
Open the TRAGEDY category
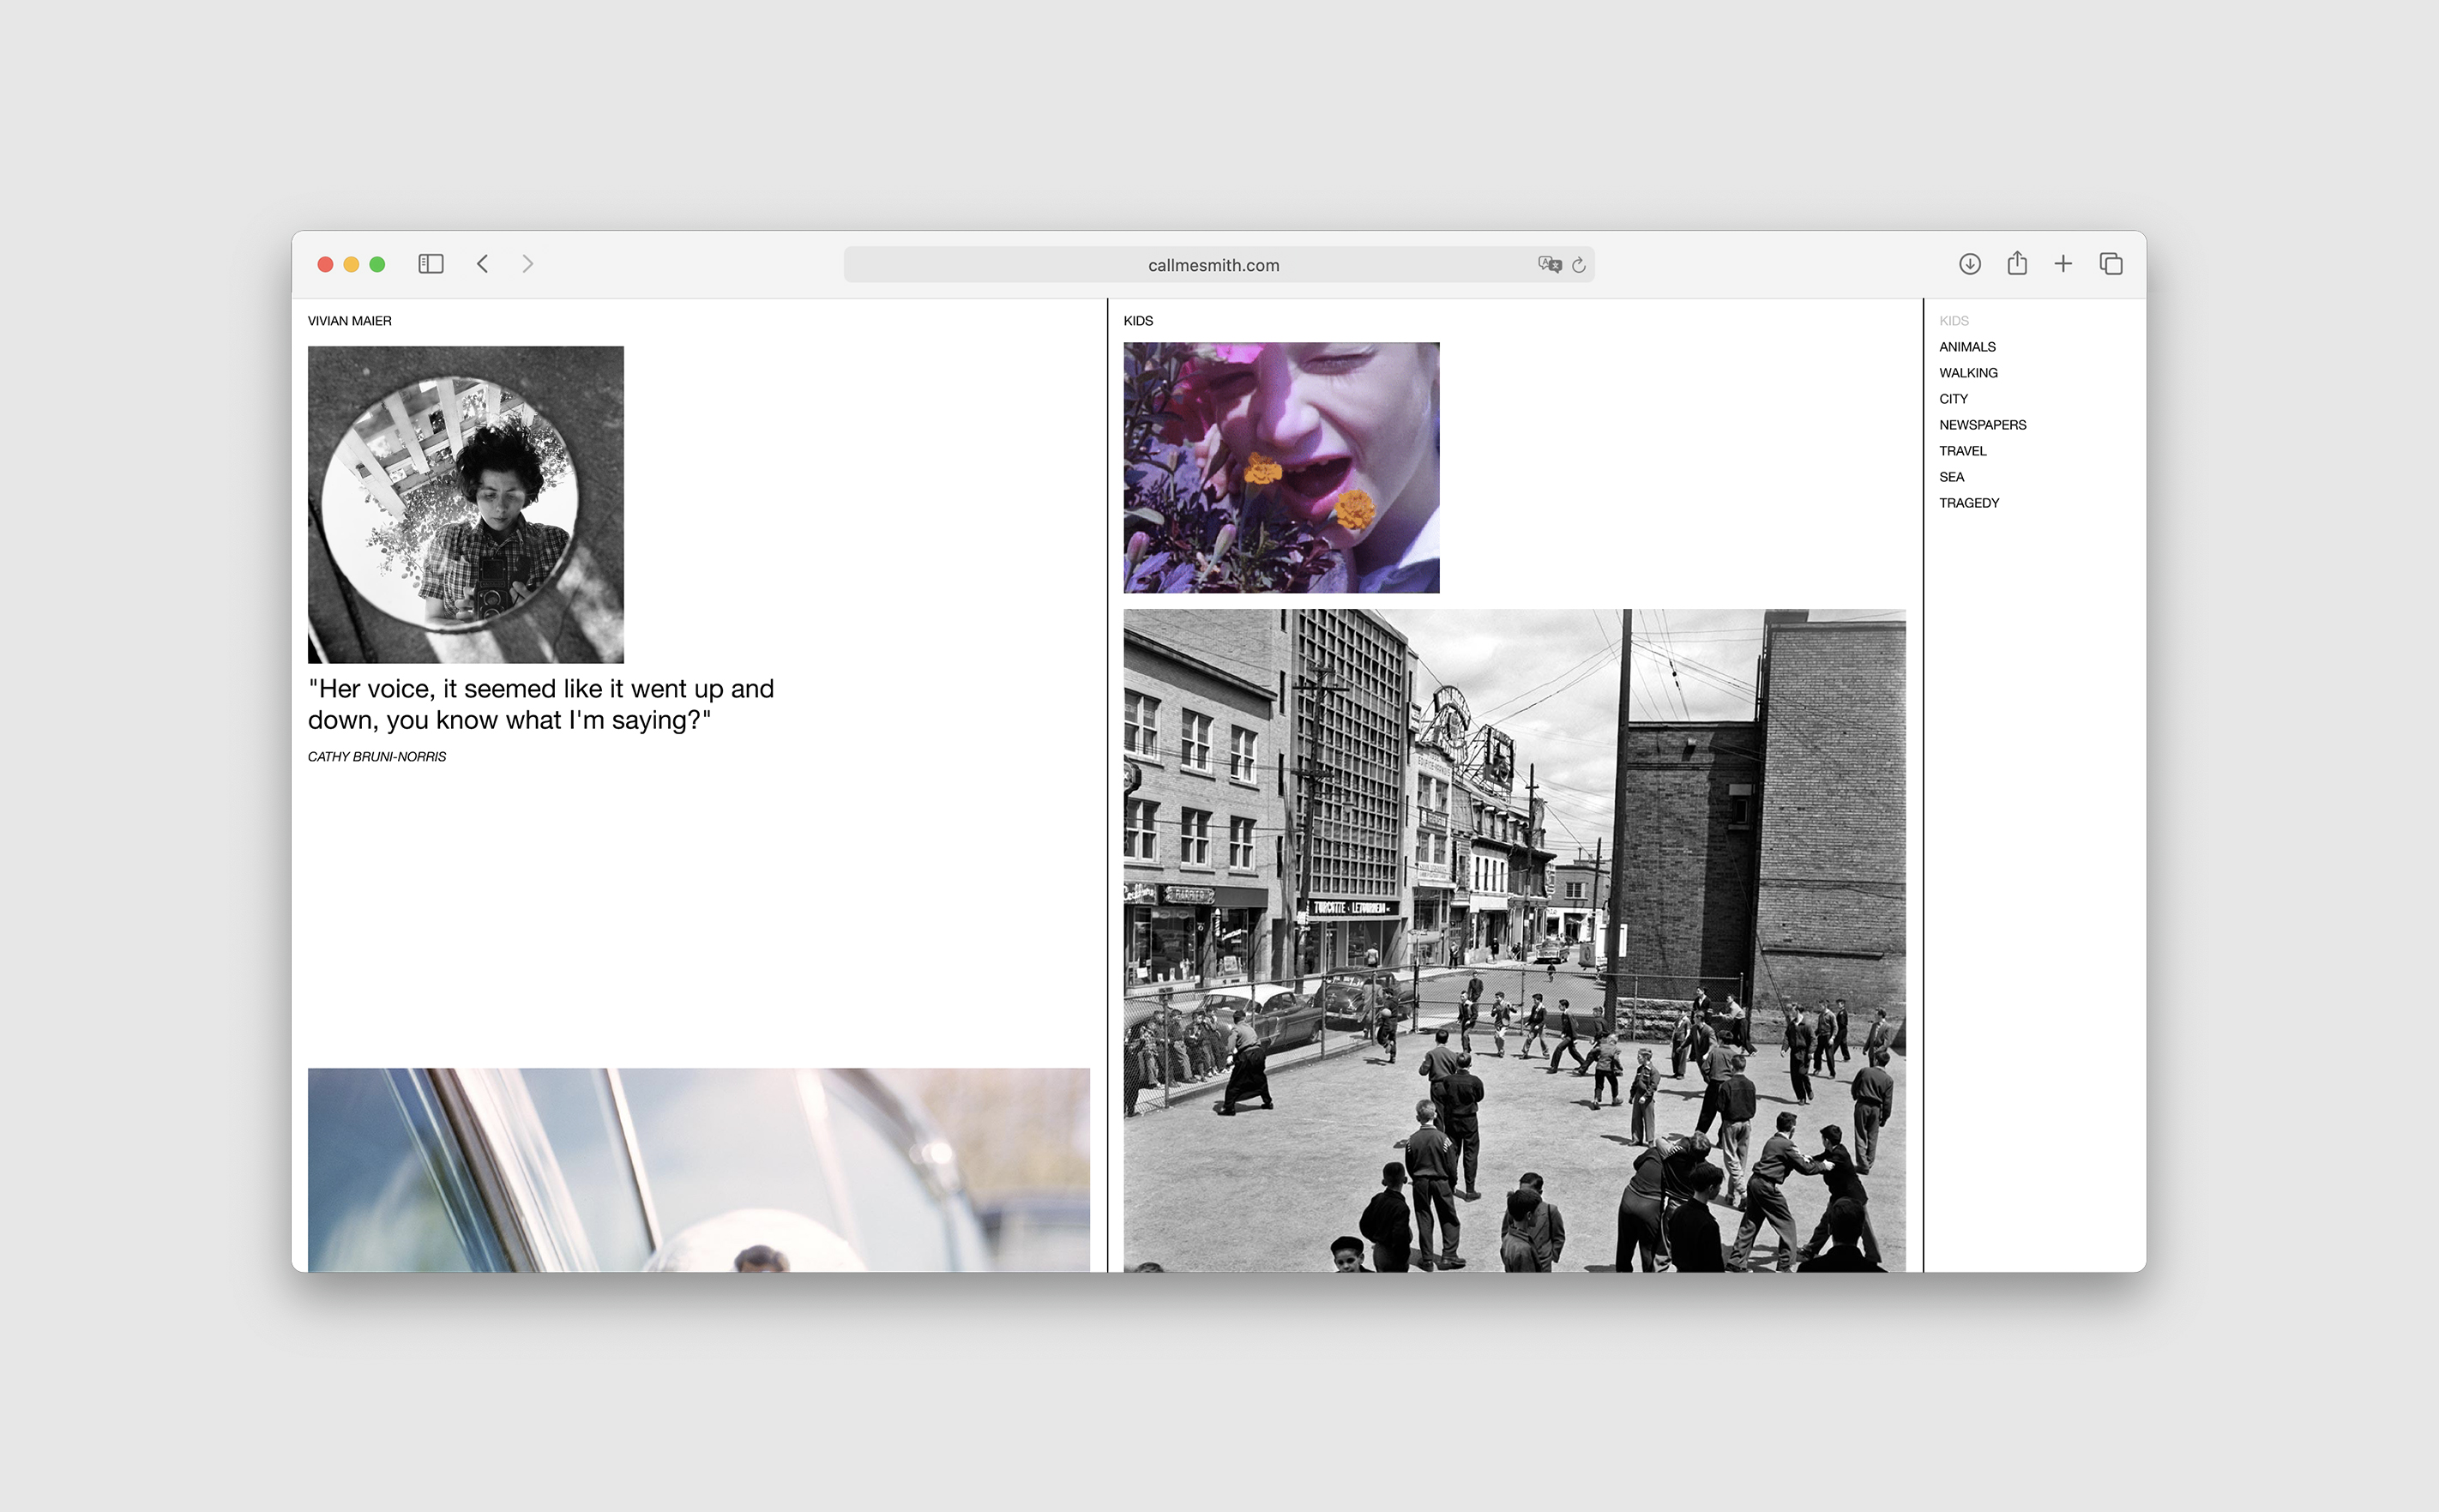tap(1968, 503)
